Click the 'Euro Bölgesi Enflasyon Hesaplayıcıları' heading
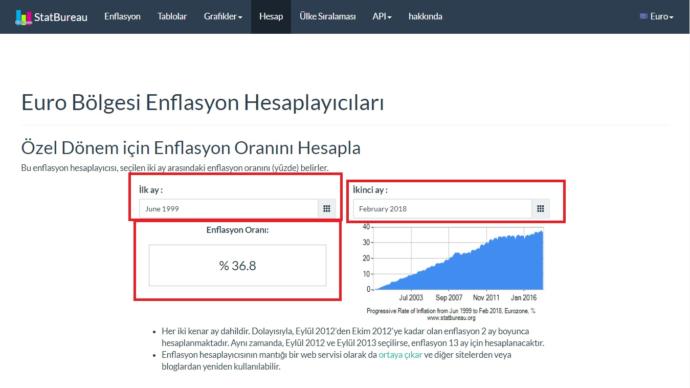 pyautogui.click(x=202, y=102)
